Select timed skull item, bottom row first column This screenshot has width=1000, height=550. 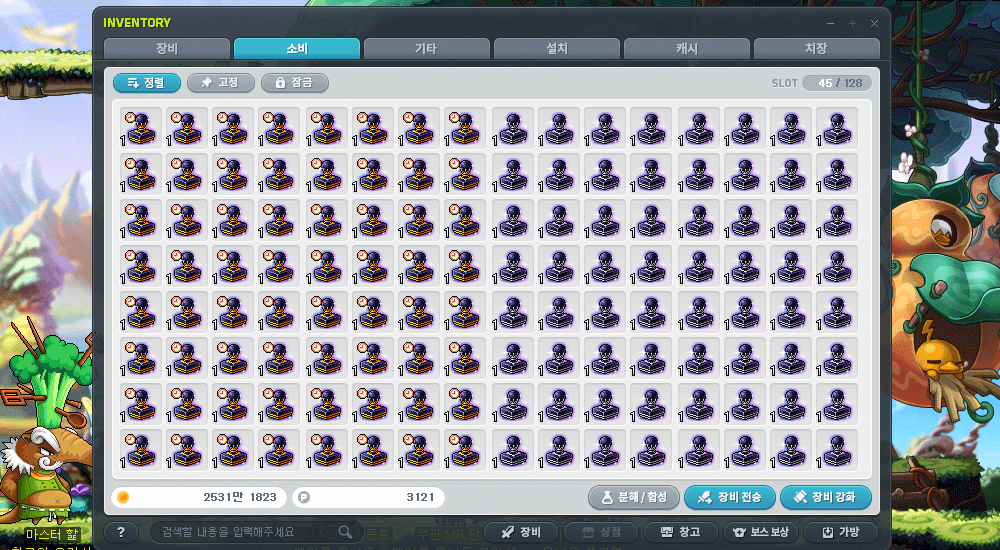point(141,450)
